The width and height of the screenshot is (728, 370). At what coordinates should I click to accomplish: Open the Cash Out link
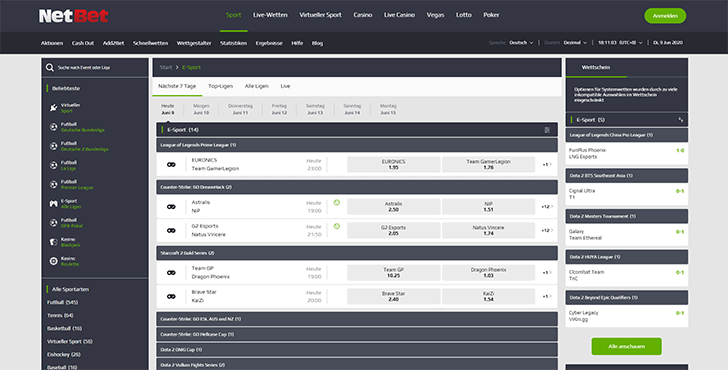click(x=83, y=43)
